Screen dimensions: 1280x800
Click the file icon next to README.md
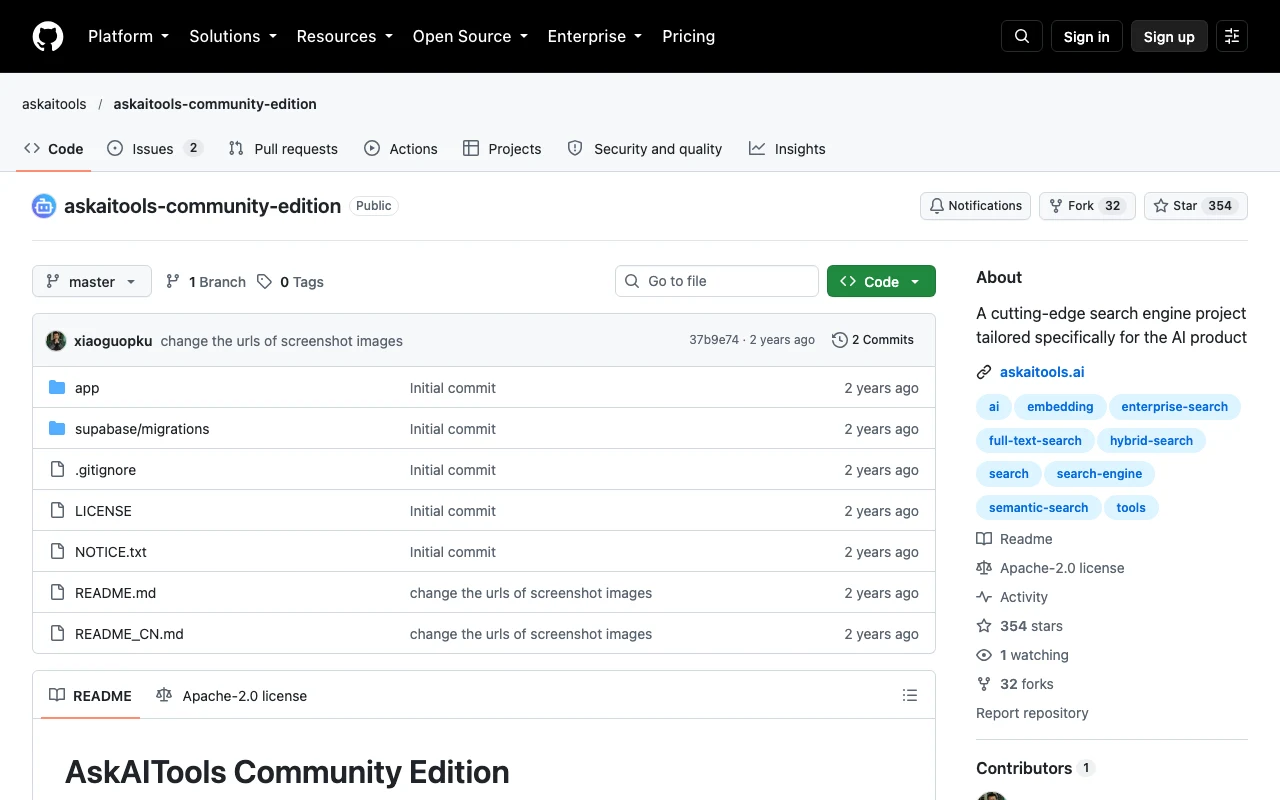(x=57, y=593)
